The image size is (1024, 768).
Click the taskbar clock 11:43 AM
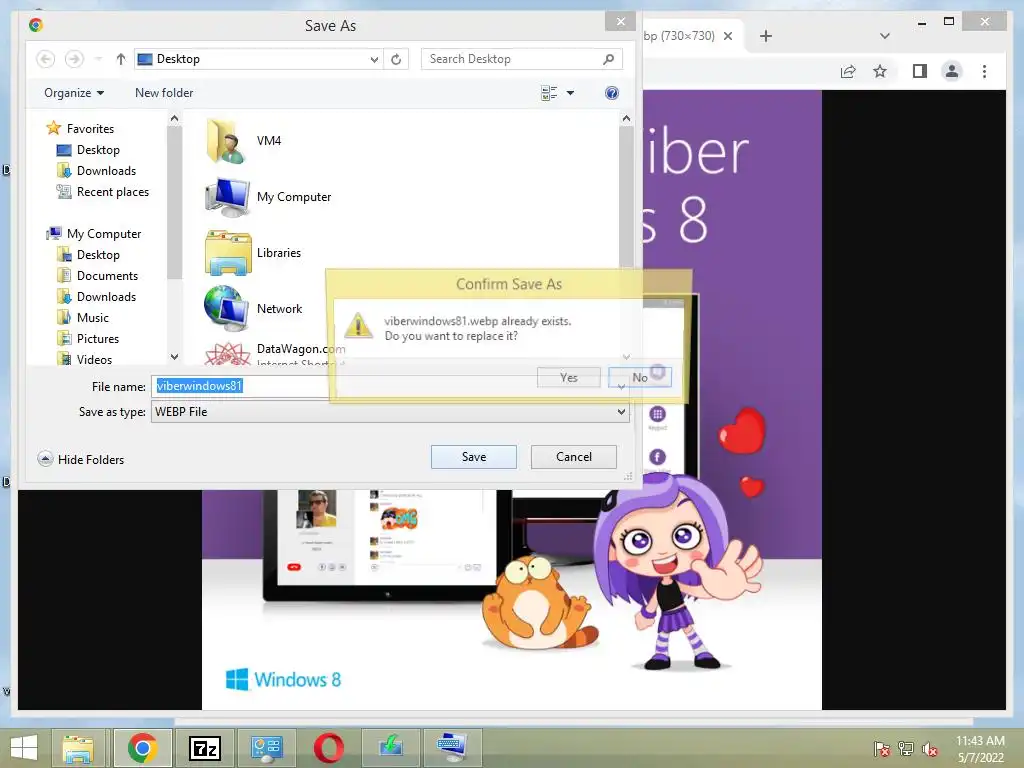980,741
